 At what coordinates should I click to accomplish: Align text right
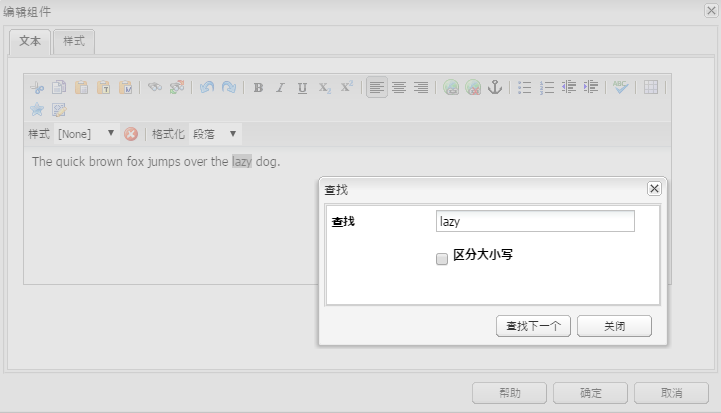point(421,87)
